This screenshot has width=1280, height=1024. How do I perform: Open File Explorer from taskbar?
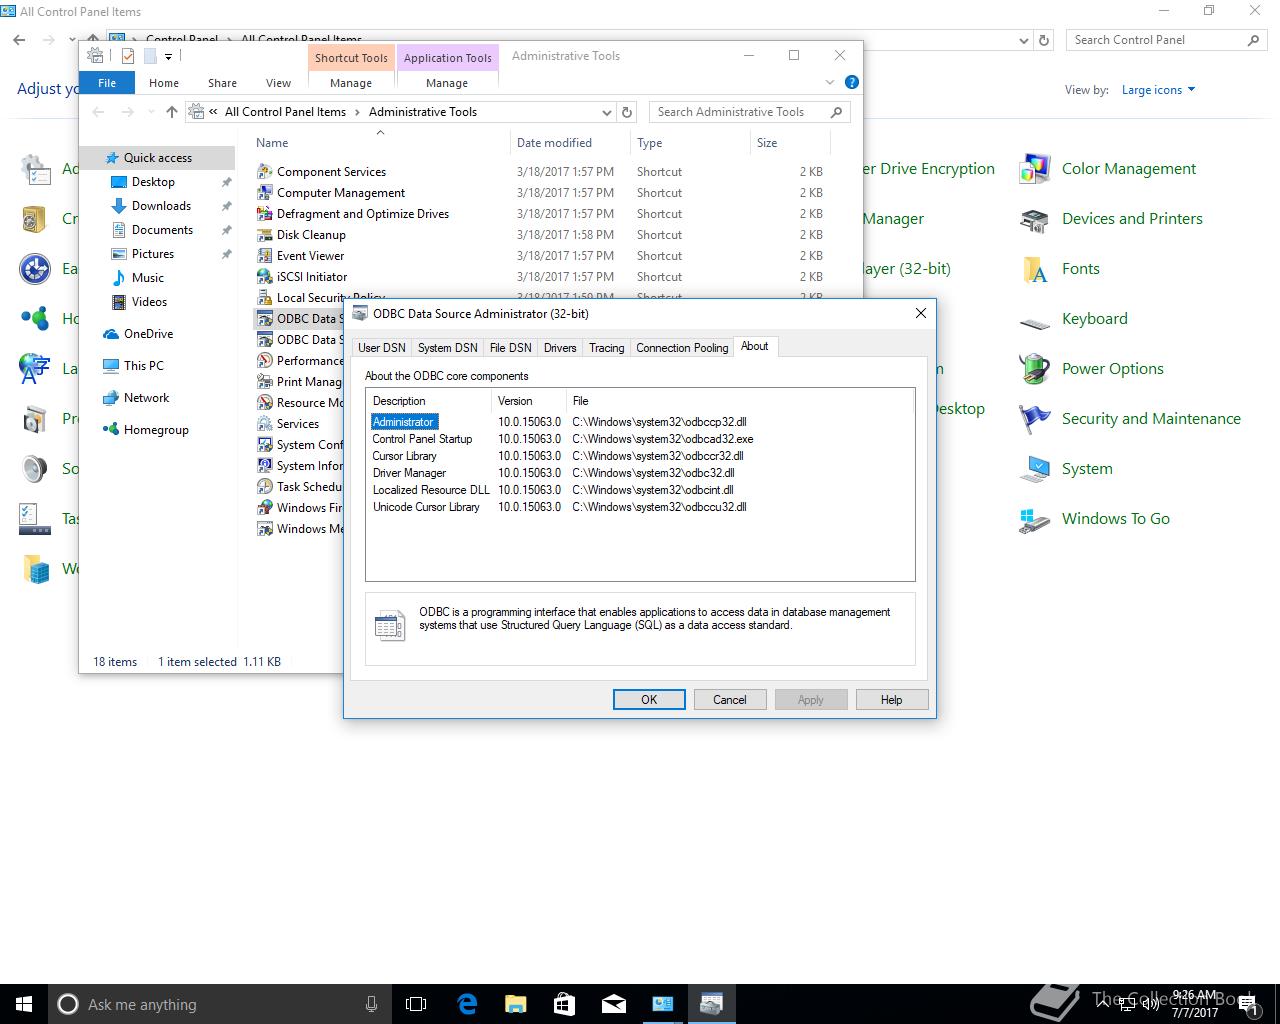(515, 1004)
